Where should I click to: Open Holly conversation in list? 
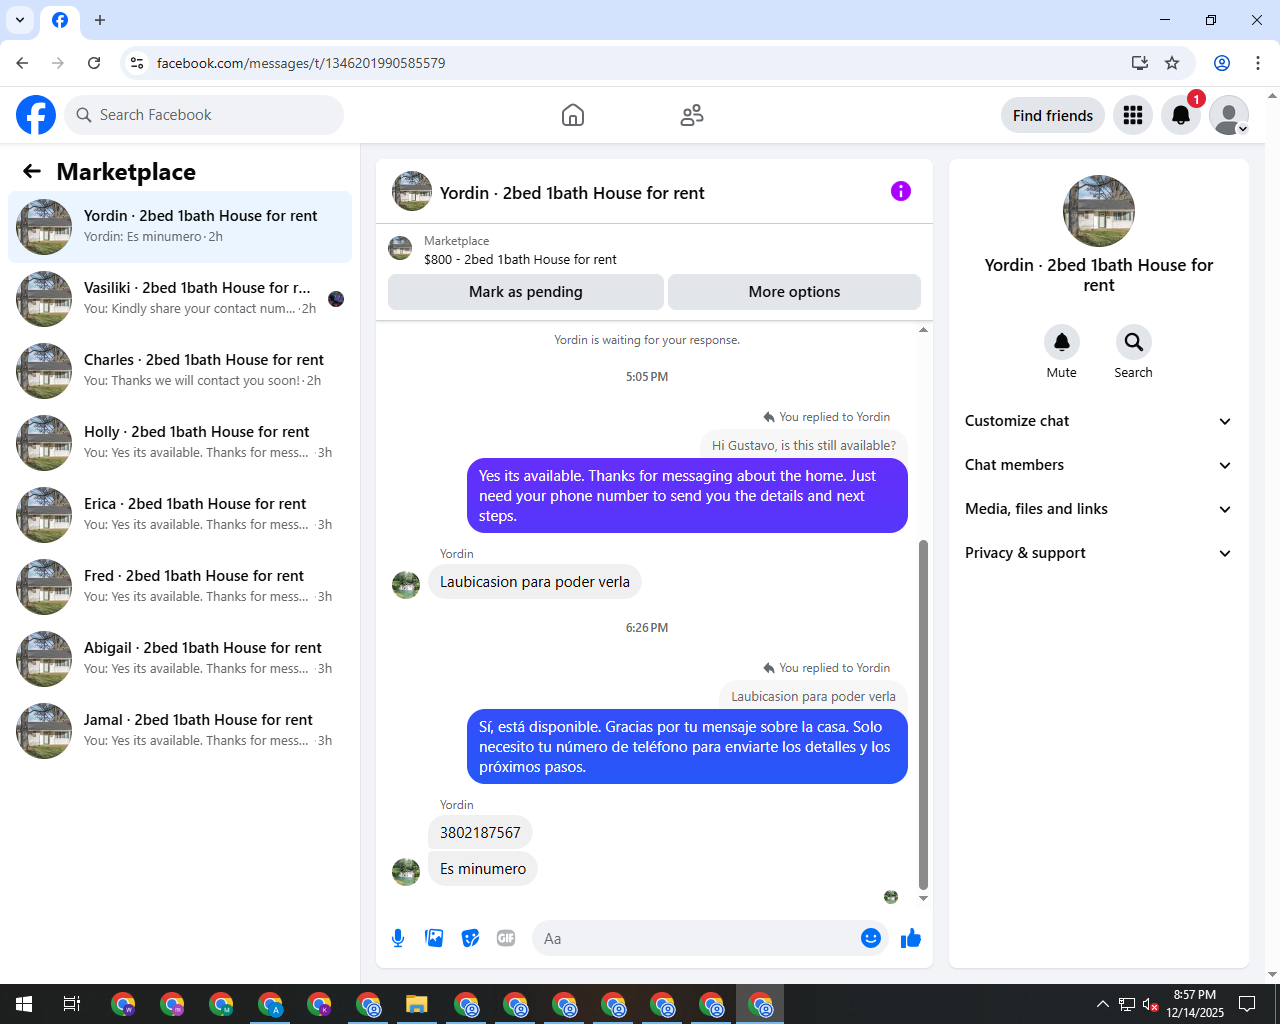click(180, 443)
